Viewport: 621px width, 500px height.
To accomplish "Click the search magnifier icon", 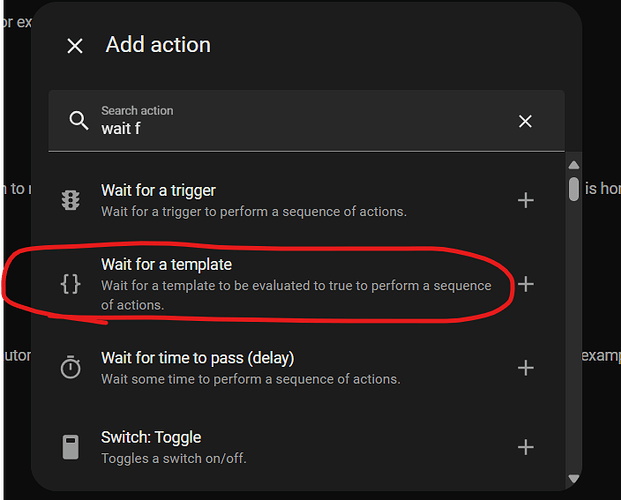I will (x=79, y=121).
